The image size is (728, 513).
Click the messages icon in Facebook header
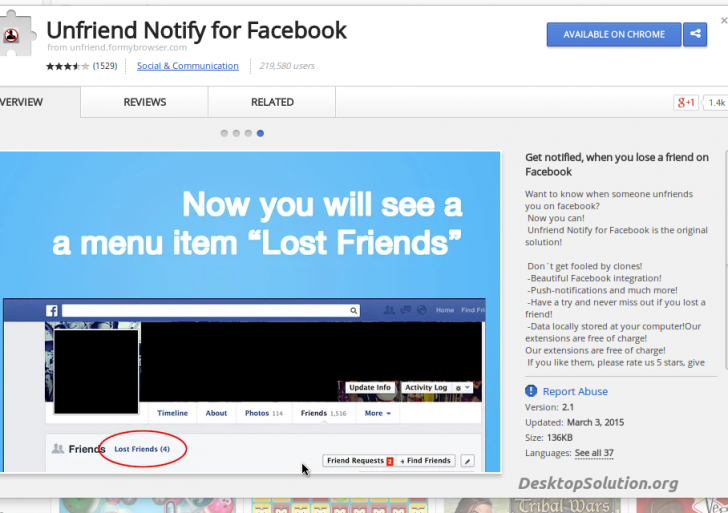pos(406,310)
